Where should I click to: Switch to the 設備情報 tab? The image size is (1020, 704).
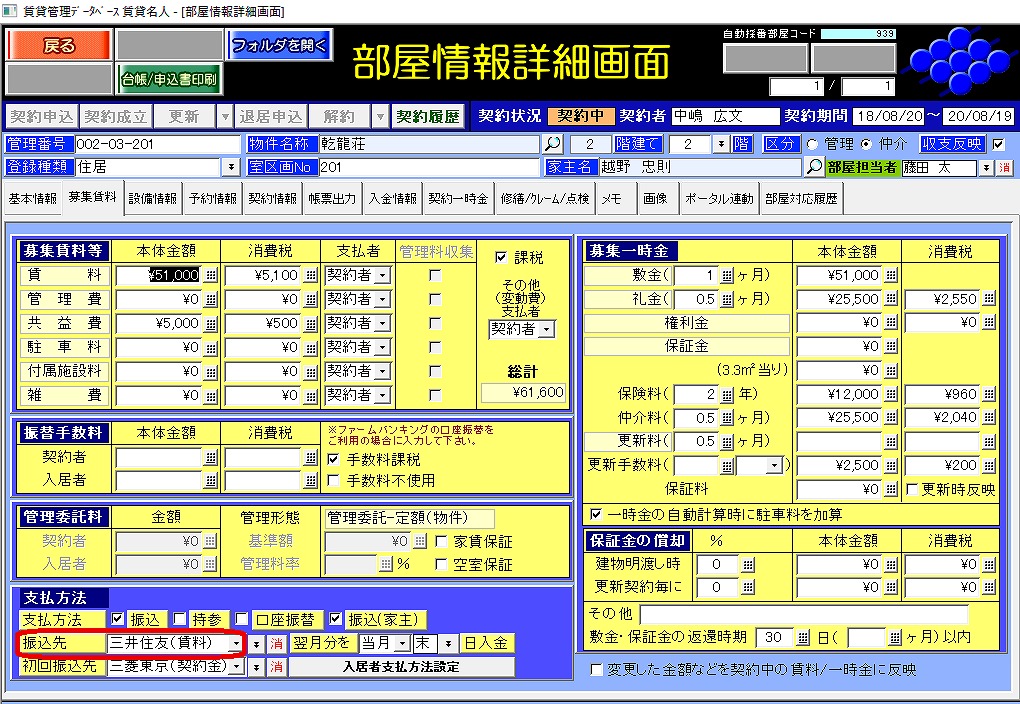pyautogui.click(x=153, y=199)
